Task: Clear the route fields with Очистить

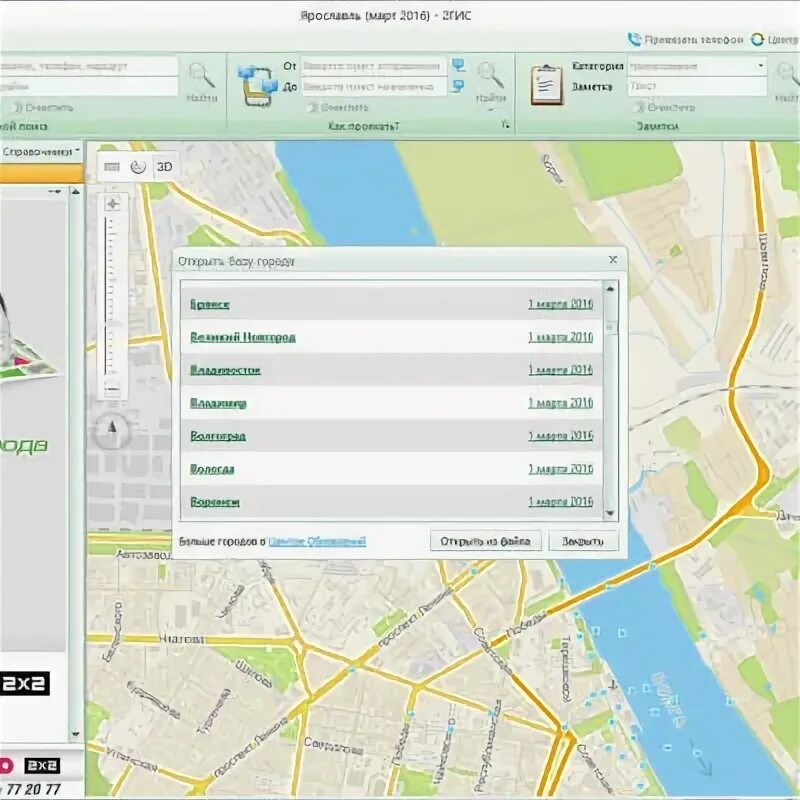Action: [x=339, y=107]
